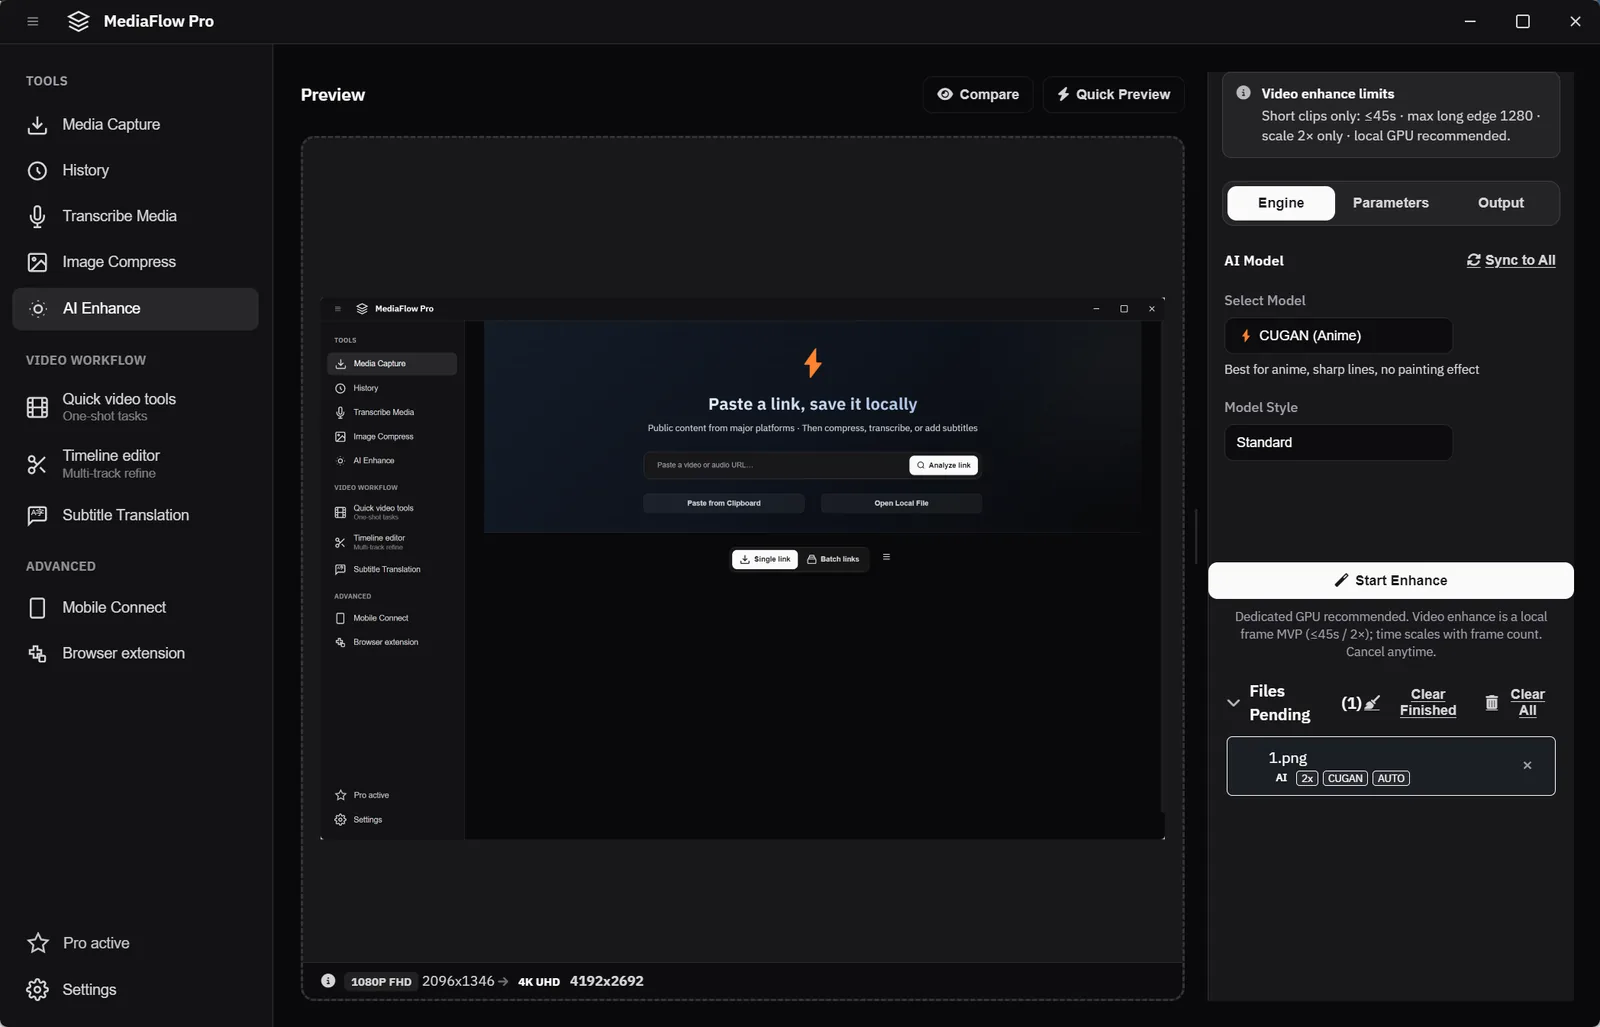Image resolution: width=1600 pixels, height=1027 pixels.
Task: Click Start Enhance button
Action: coord(1391,581)
